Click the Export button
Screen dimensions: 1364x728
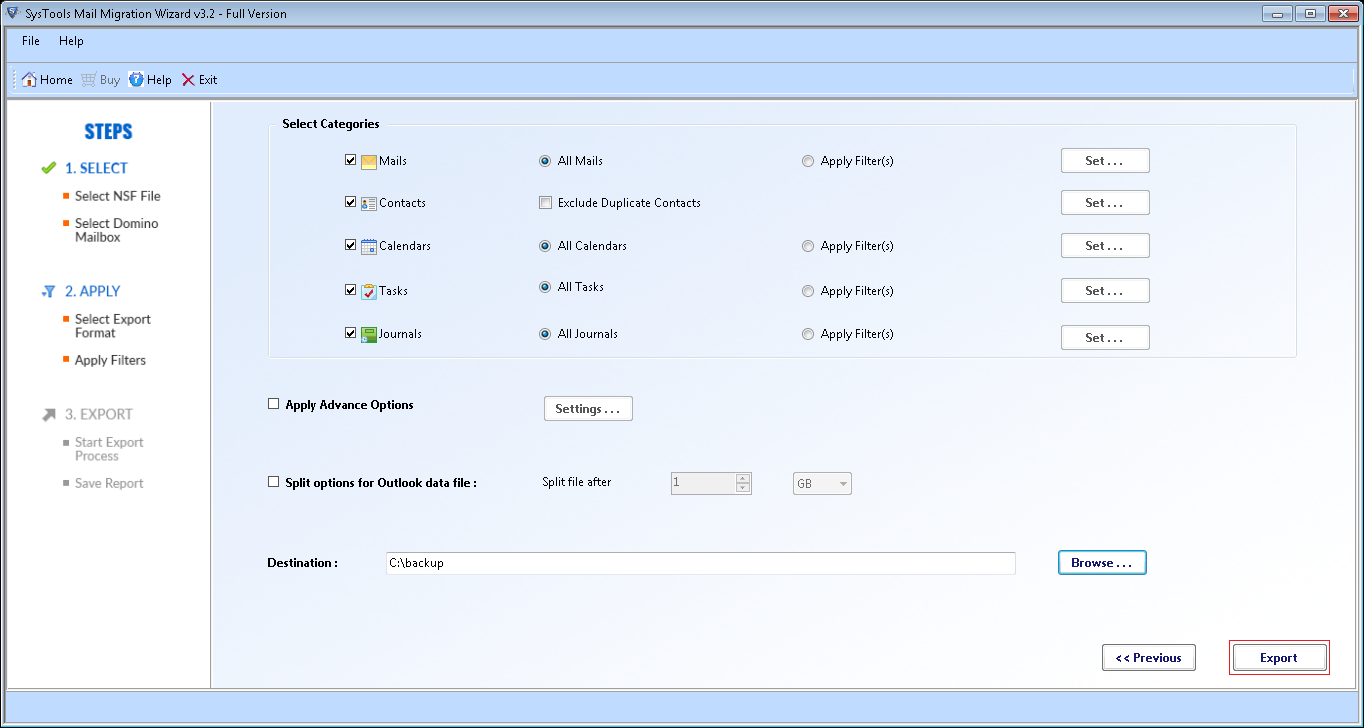tap(1279, 658)
